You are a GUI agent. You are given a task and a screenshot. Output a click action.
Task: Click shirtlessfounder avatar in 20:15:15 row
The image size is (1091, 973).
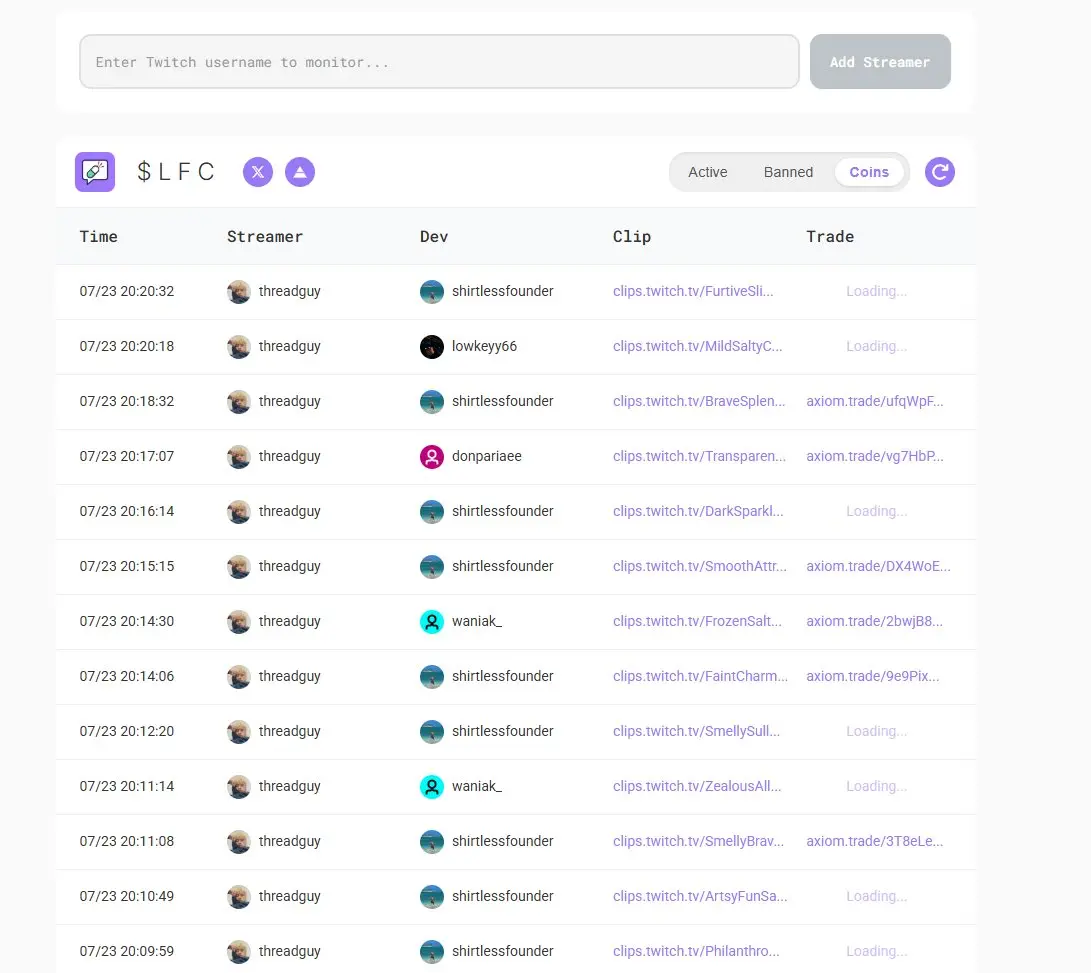[x=431, y=567]
